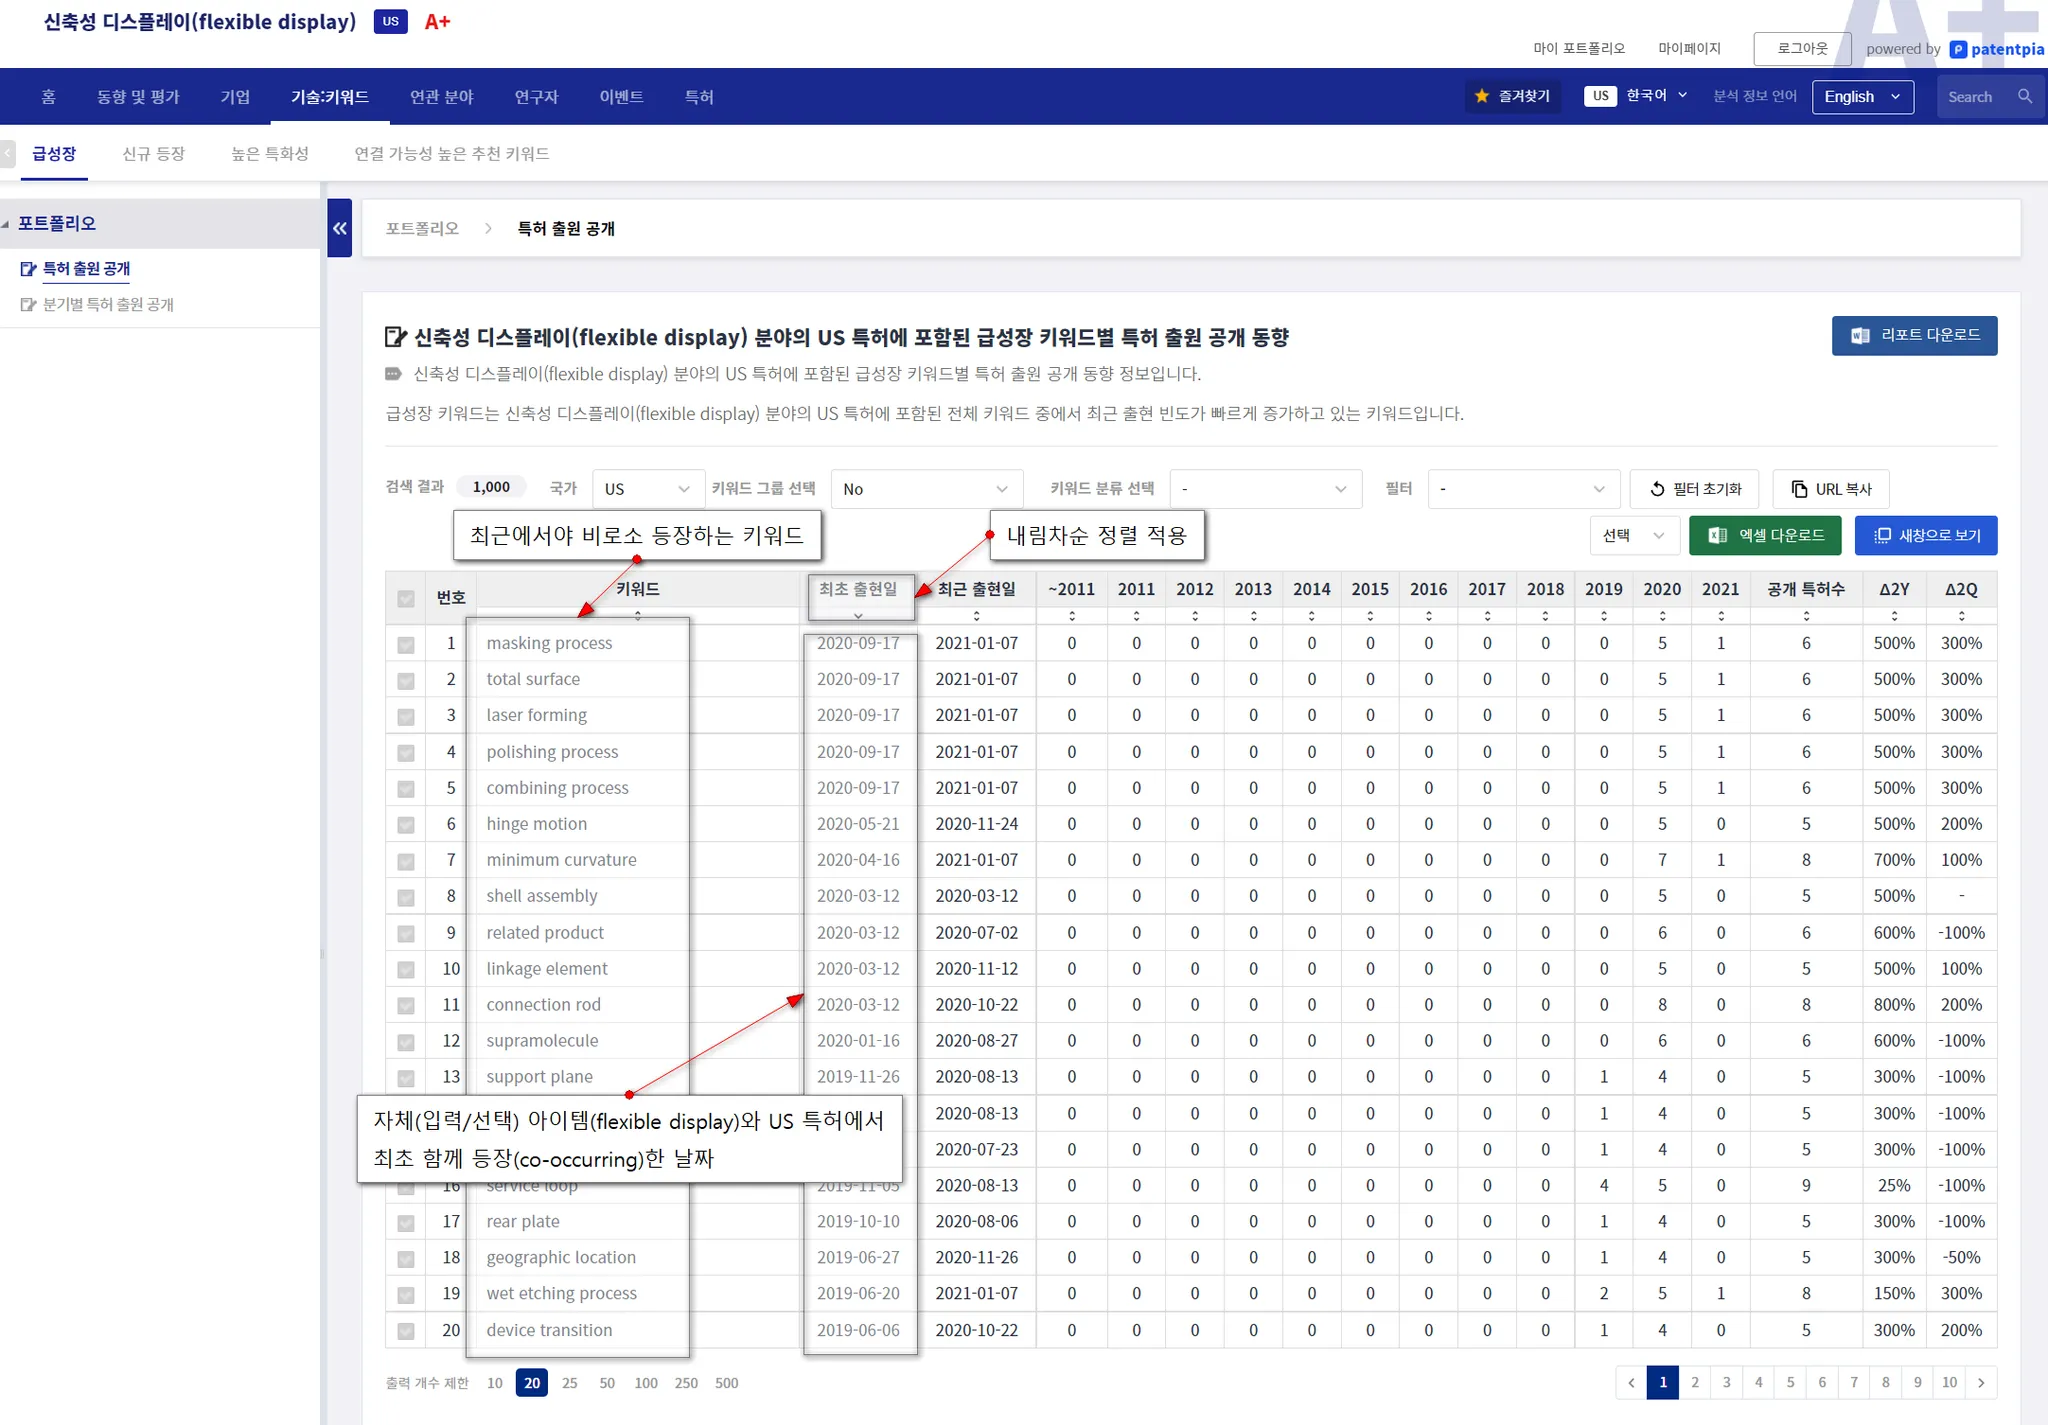Check the masking process row checkbox
The width and height of the screenshot is (2048, 1425).
click(406, 645)
